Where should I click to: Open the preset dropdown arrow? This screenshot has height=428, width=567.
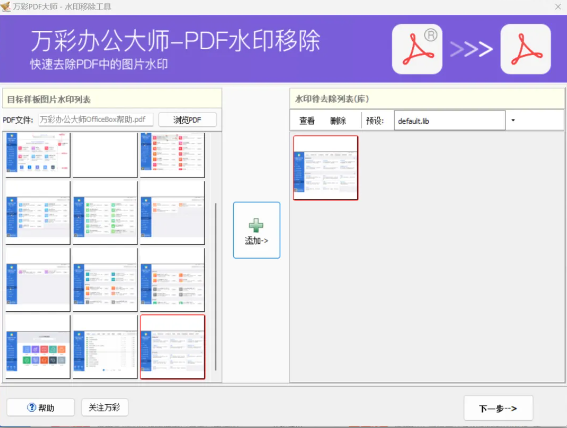tap(513, 120)
